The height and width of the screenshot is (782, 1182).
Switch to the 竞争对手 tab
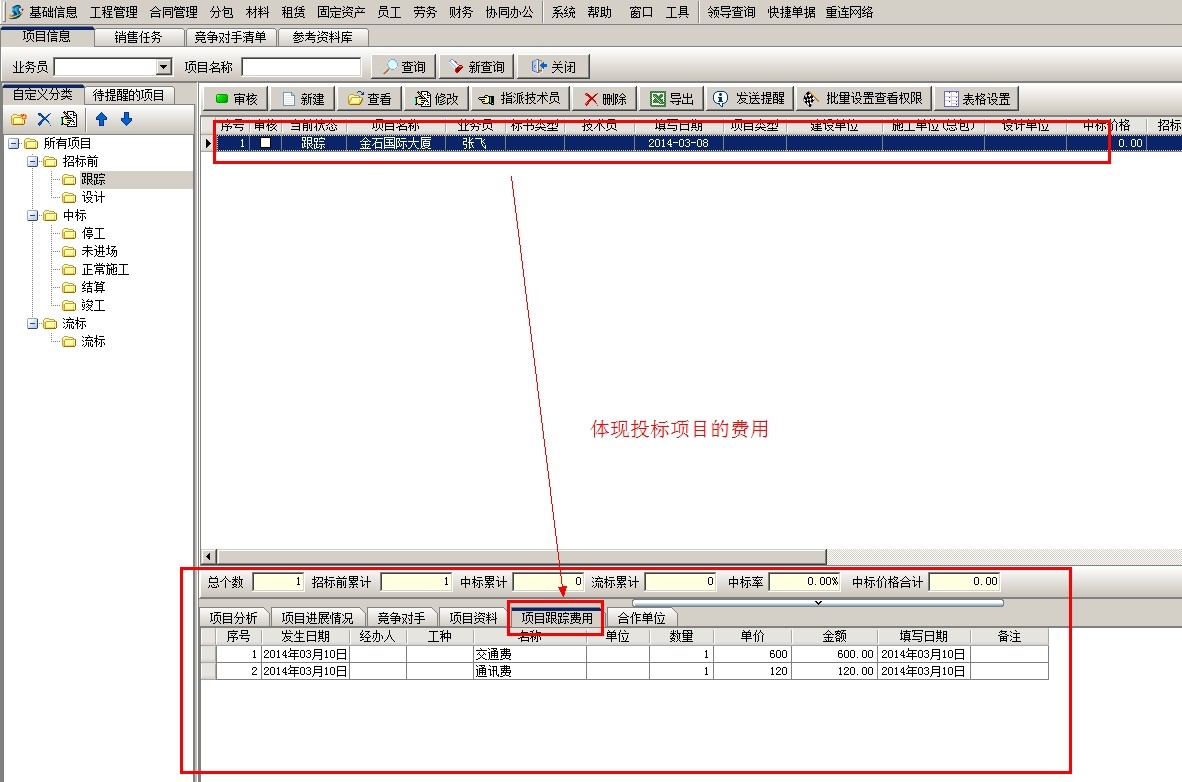click(400, 618)
